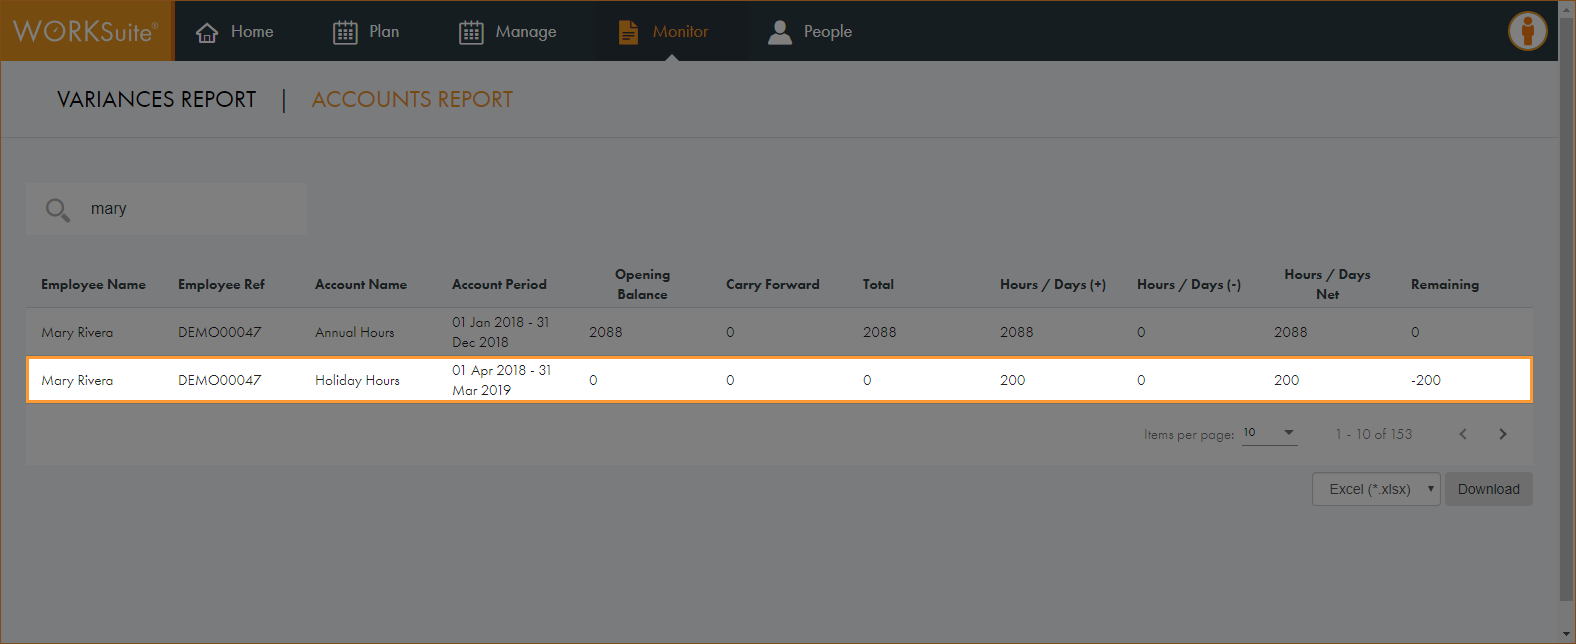Screen dimensions: 1576x644
Task: Click the Plan calendar icon
Action: [x=345, y=32]
